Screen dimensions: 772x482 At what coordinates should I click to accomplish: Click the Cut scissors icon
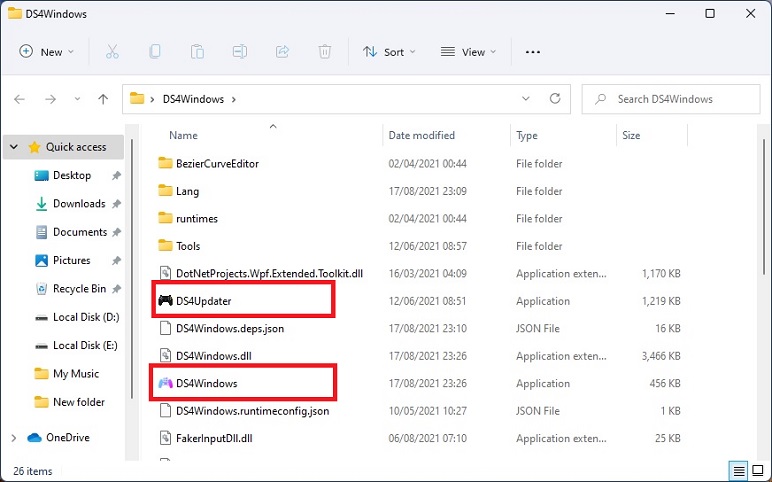click(112, 52)
